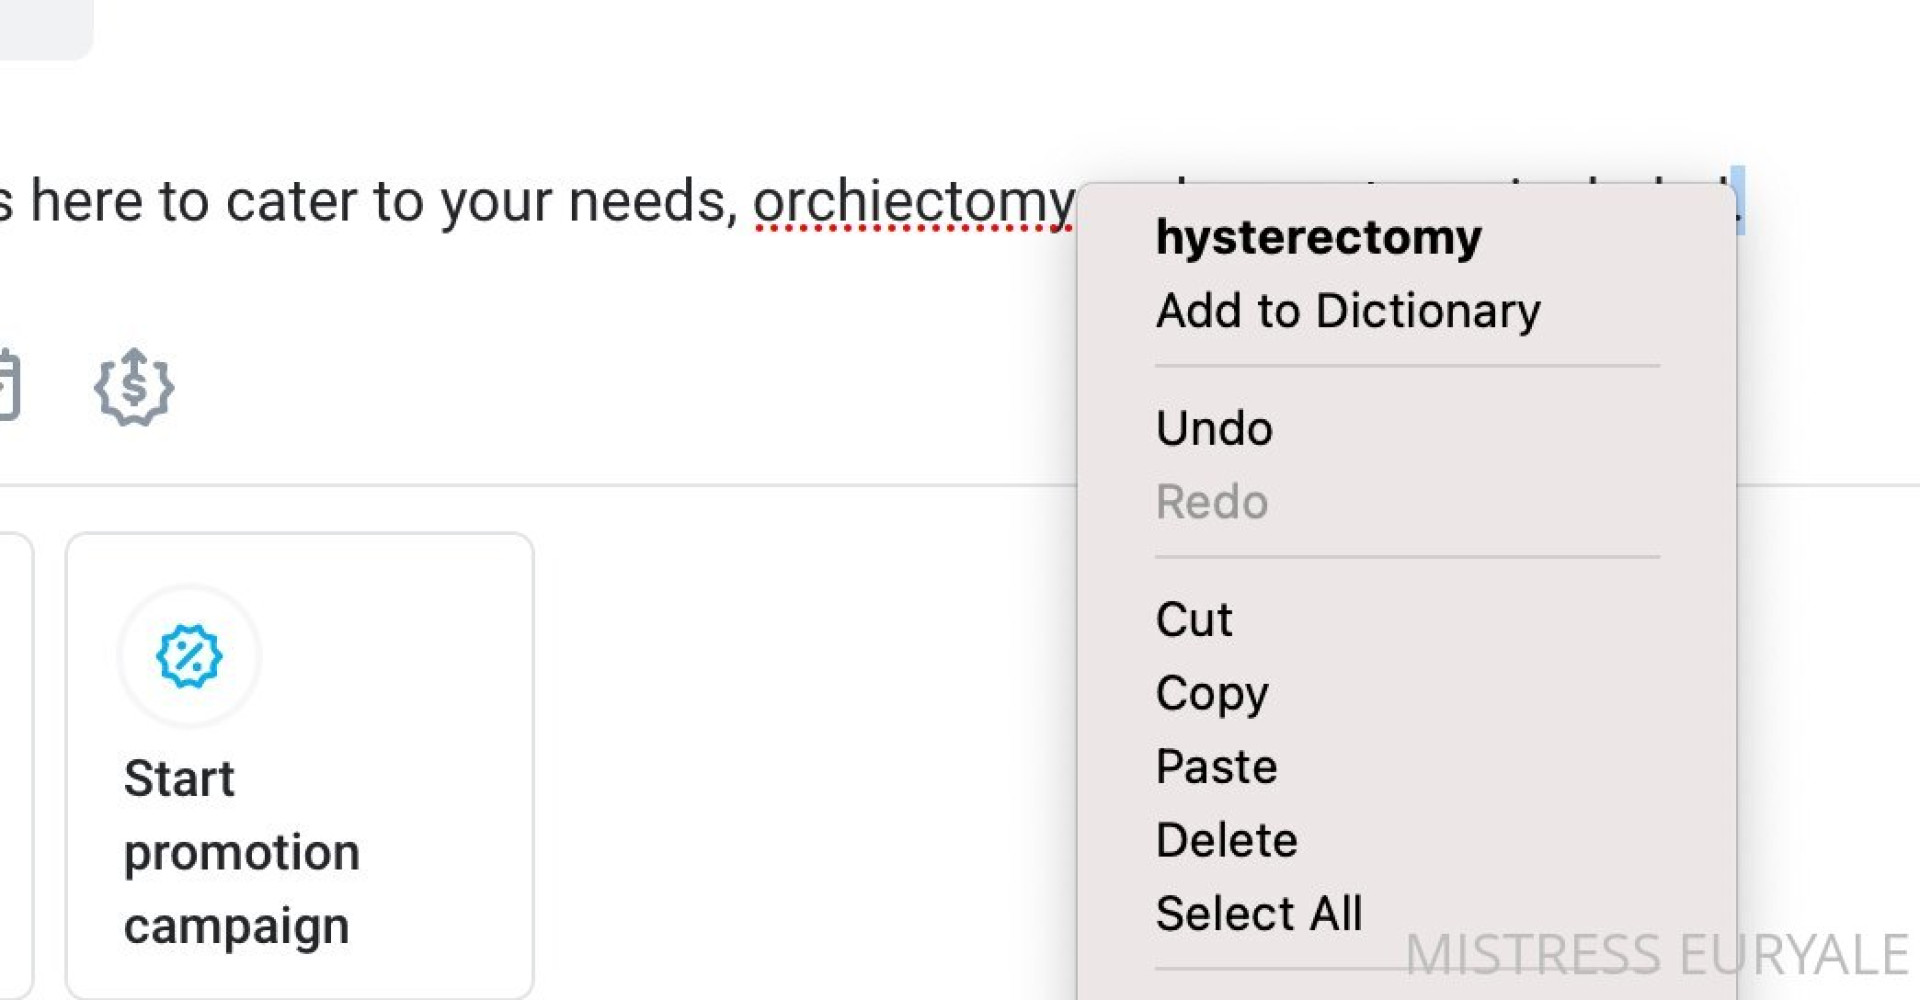Click the greyed-out Redo entry
The width and height of the screenshot is (1920, 1000).
1211,502
